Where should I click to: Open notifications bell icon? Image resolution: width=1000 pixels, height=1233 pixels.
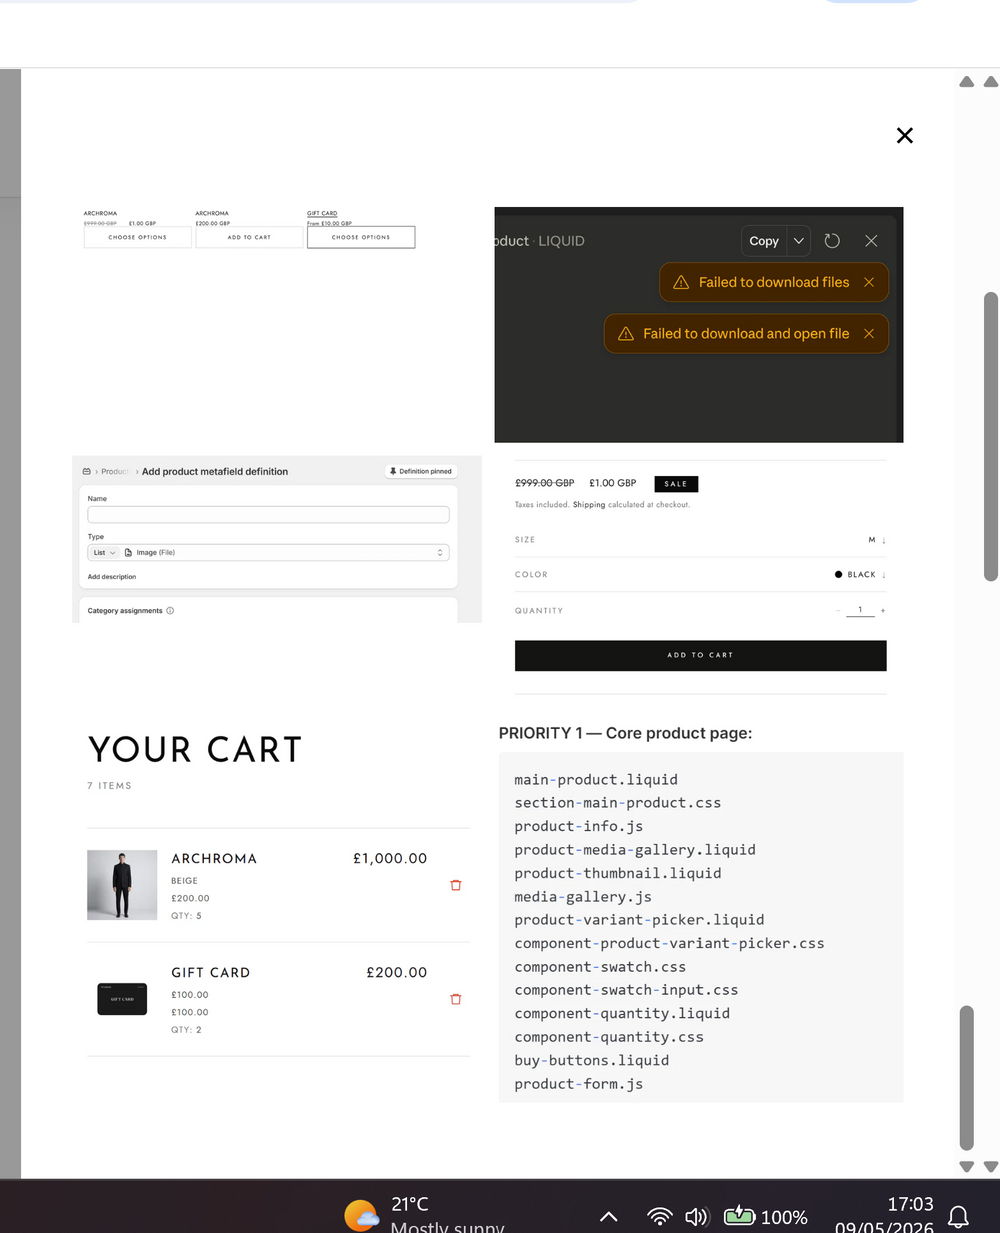click(x=958, y=1217)
